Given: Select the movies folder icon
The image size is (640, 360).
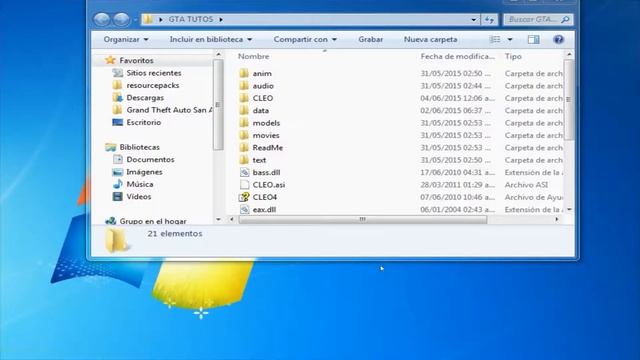Looking at the screenshot, I should point(244,135).
